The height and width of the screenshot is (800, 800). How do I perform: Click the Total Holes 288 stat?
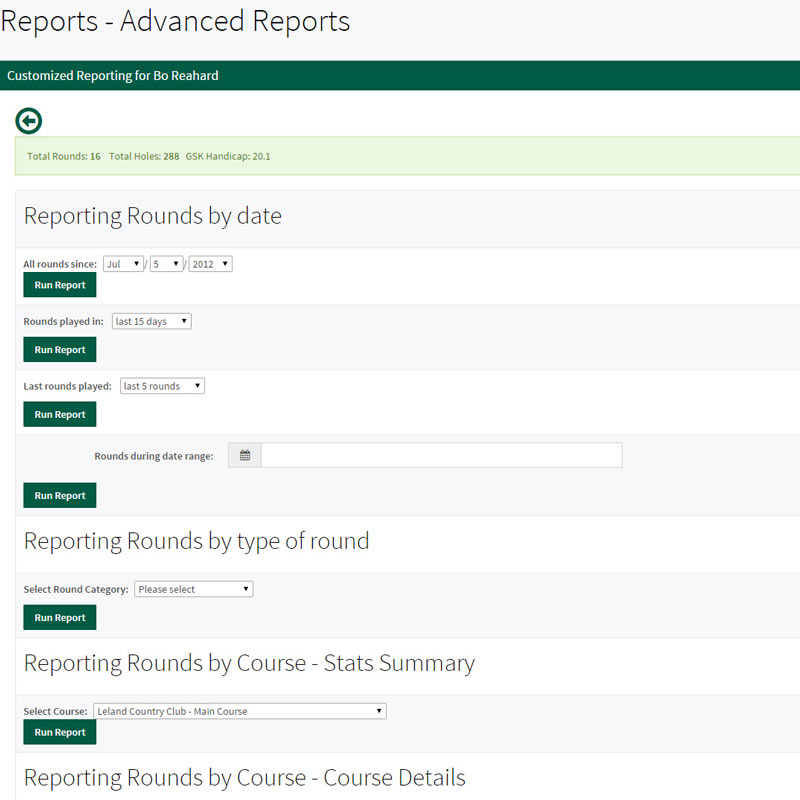[144, 157]
